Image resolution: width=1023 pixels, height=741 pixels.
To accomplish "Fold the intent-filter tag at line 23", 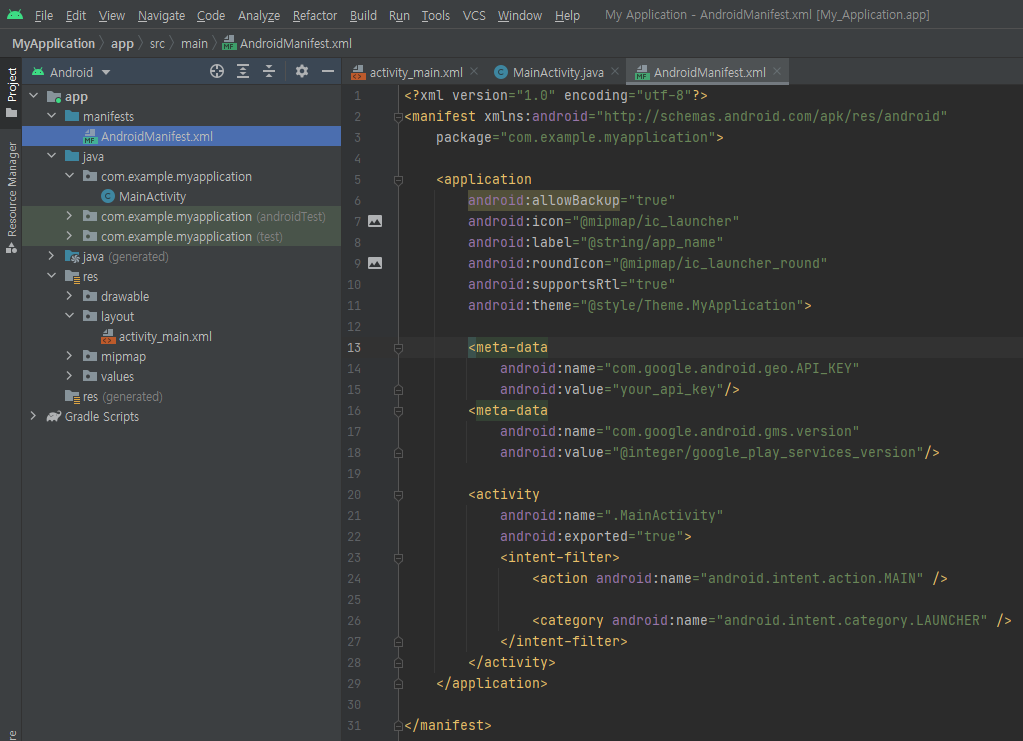I will 398,558.
